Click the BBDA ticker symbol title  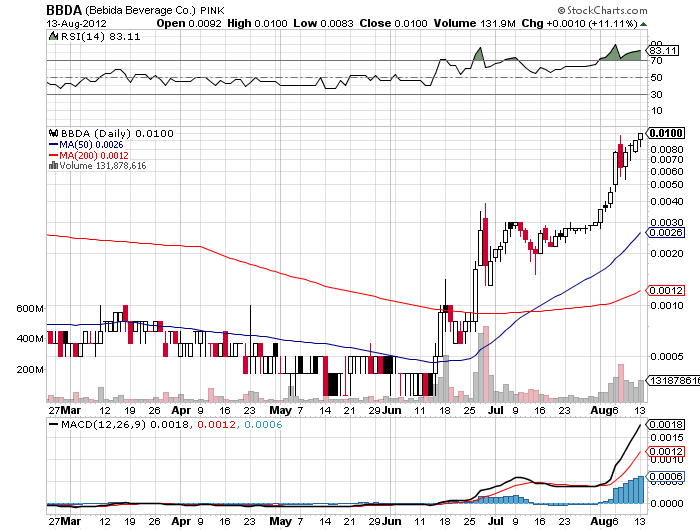(64, 10)
